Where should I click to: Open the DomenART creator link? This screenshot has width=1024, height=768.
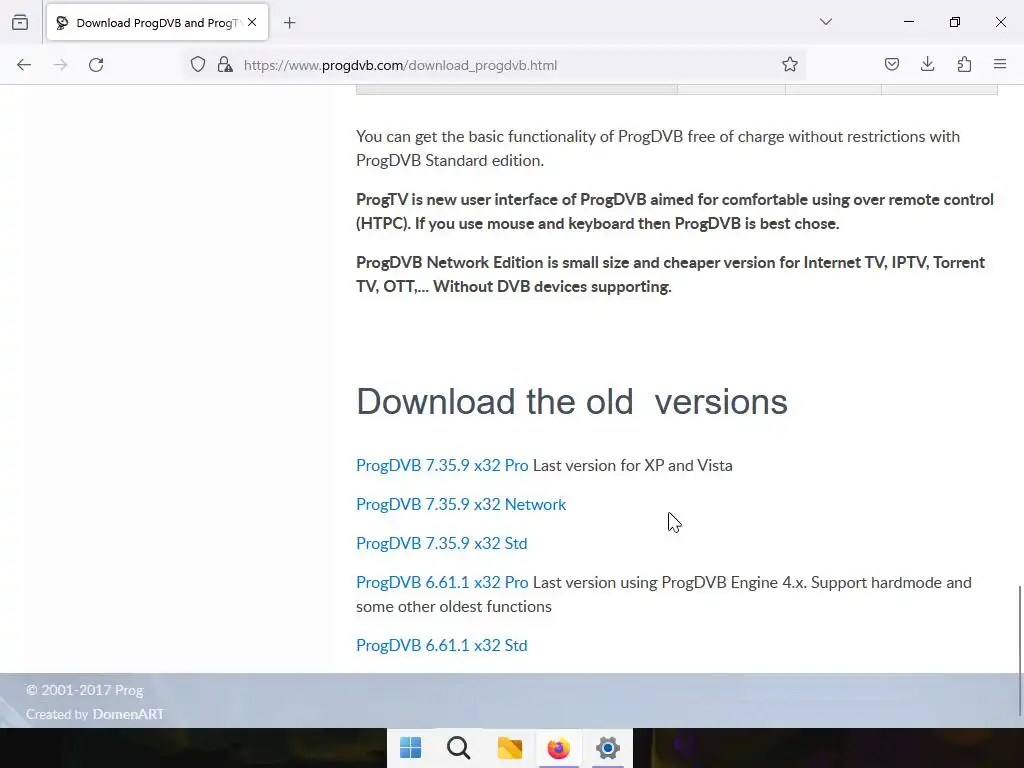point(128,714)
